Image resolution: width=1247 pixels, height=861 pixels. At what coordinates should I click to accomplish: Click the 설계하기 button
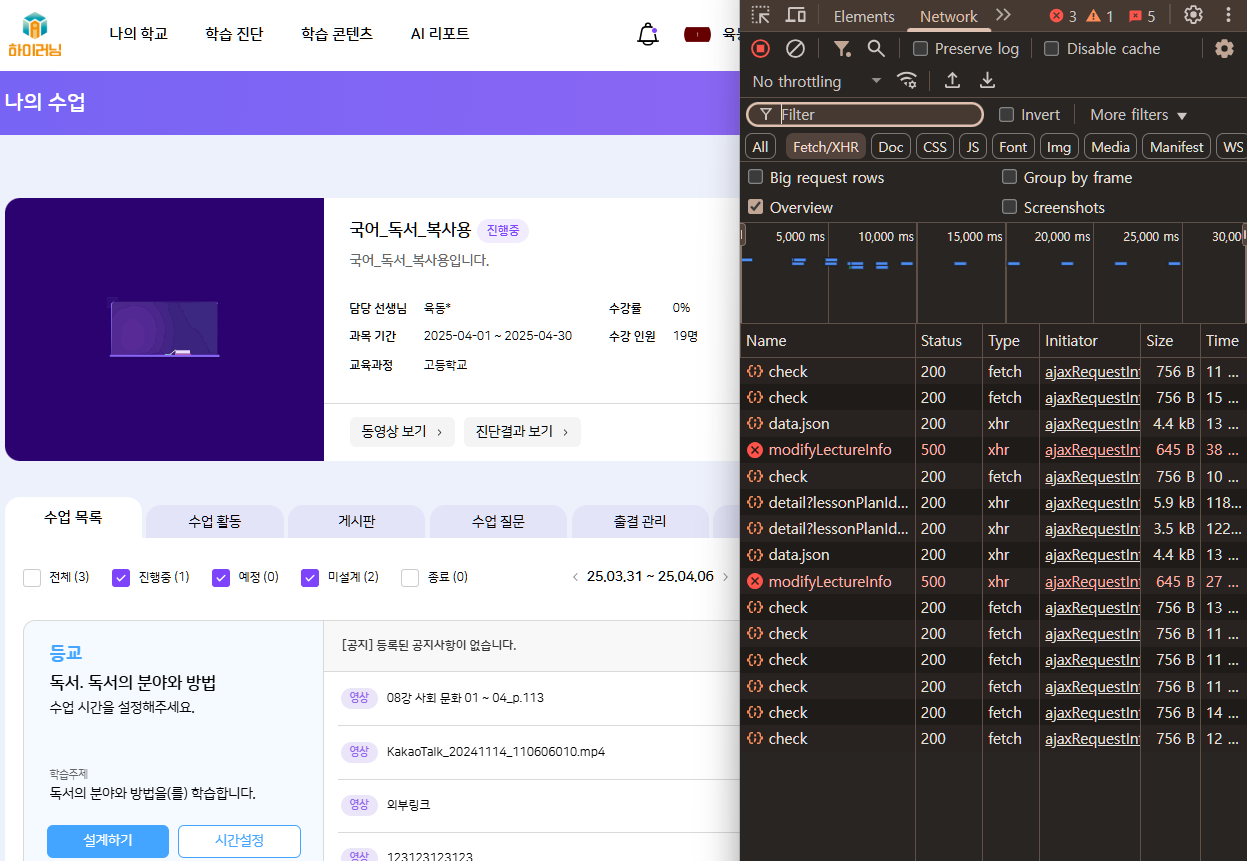point(108,840)
